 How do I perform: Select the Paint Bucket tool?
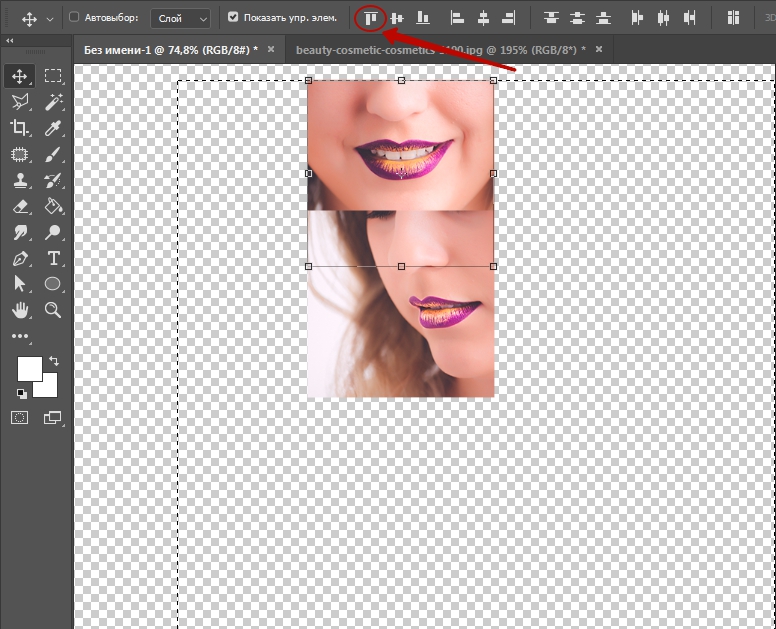(53, 206)
